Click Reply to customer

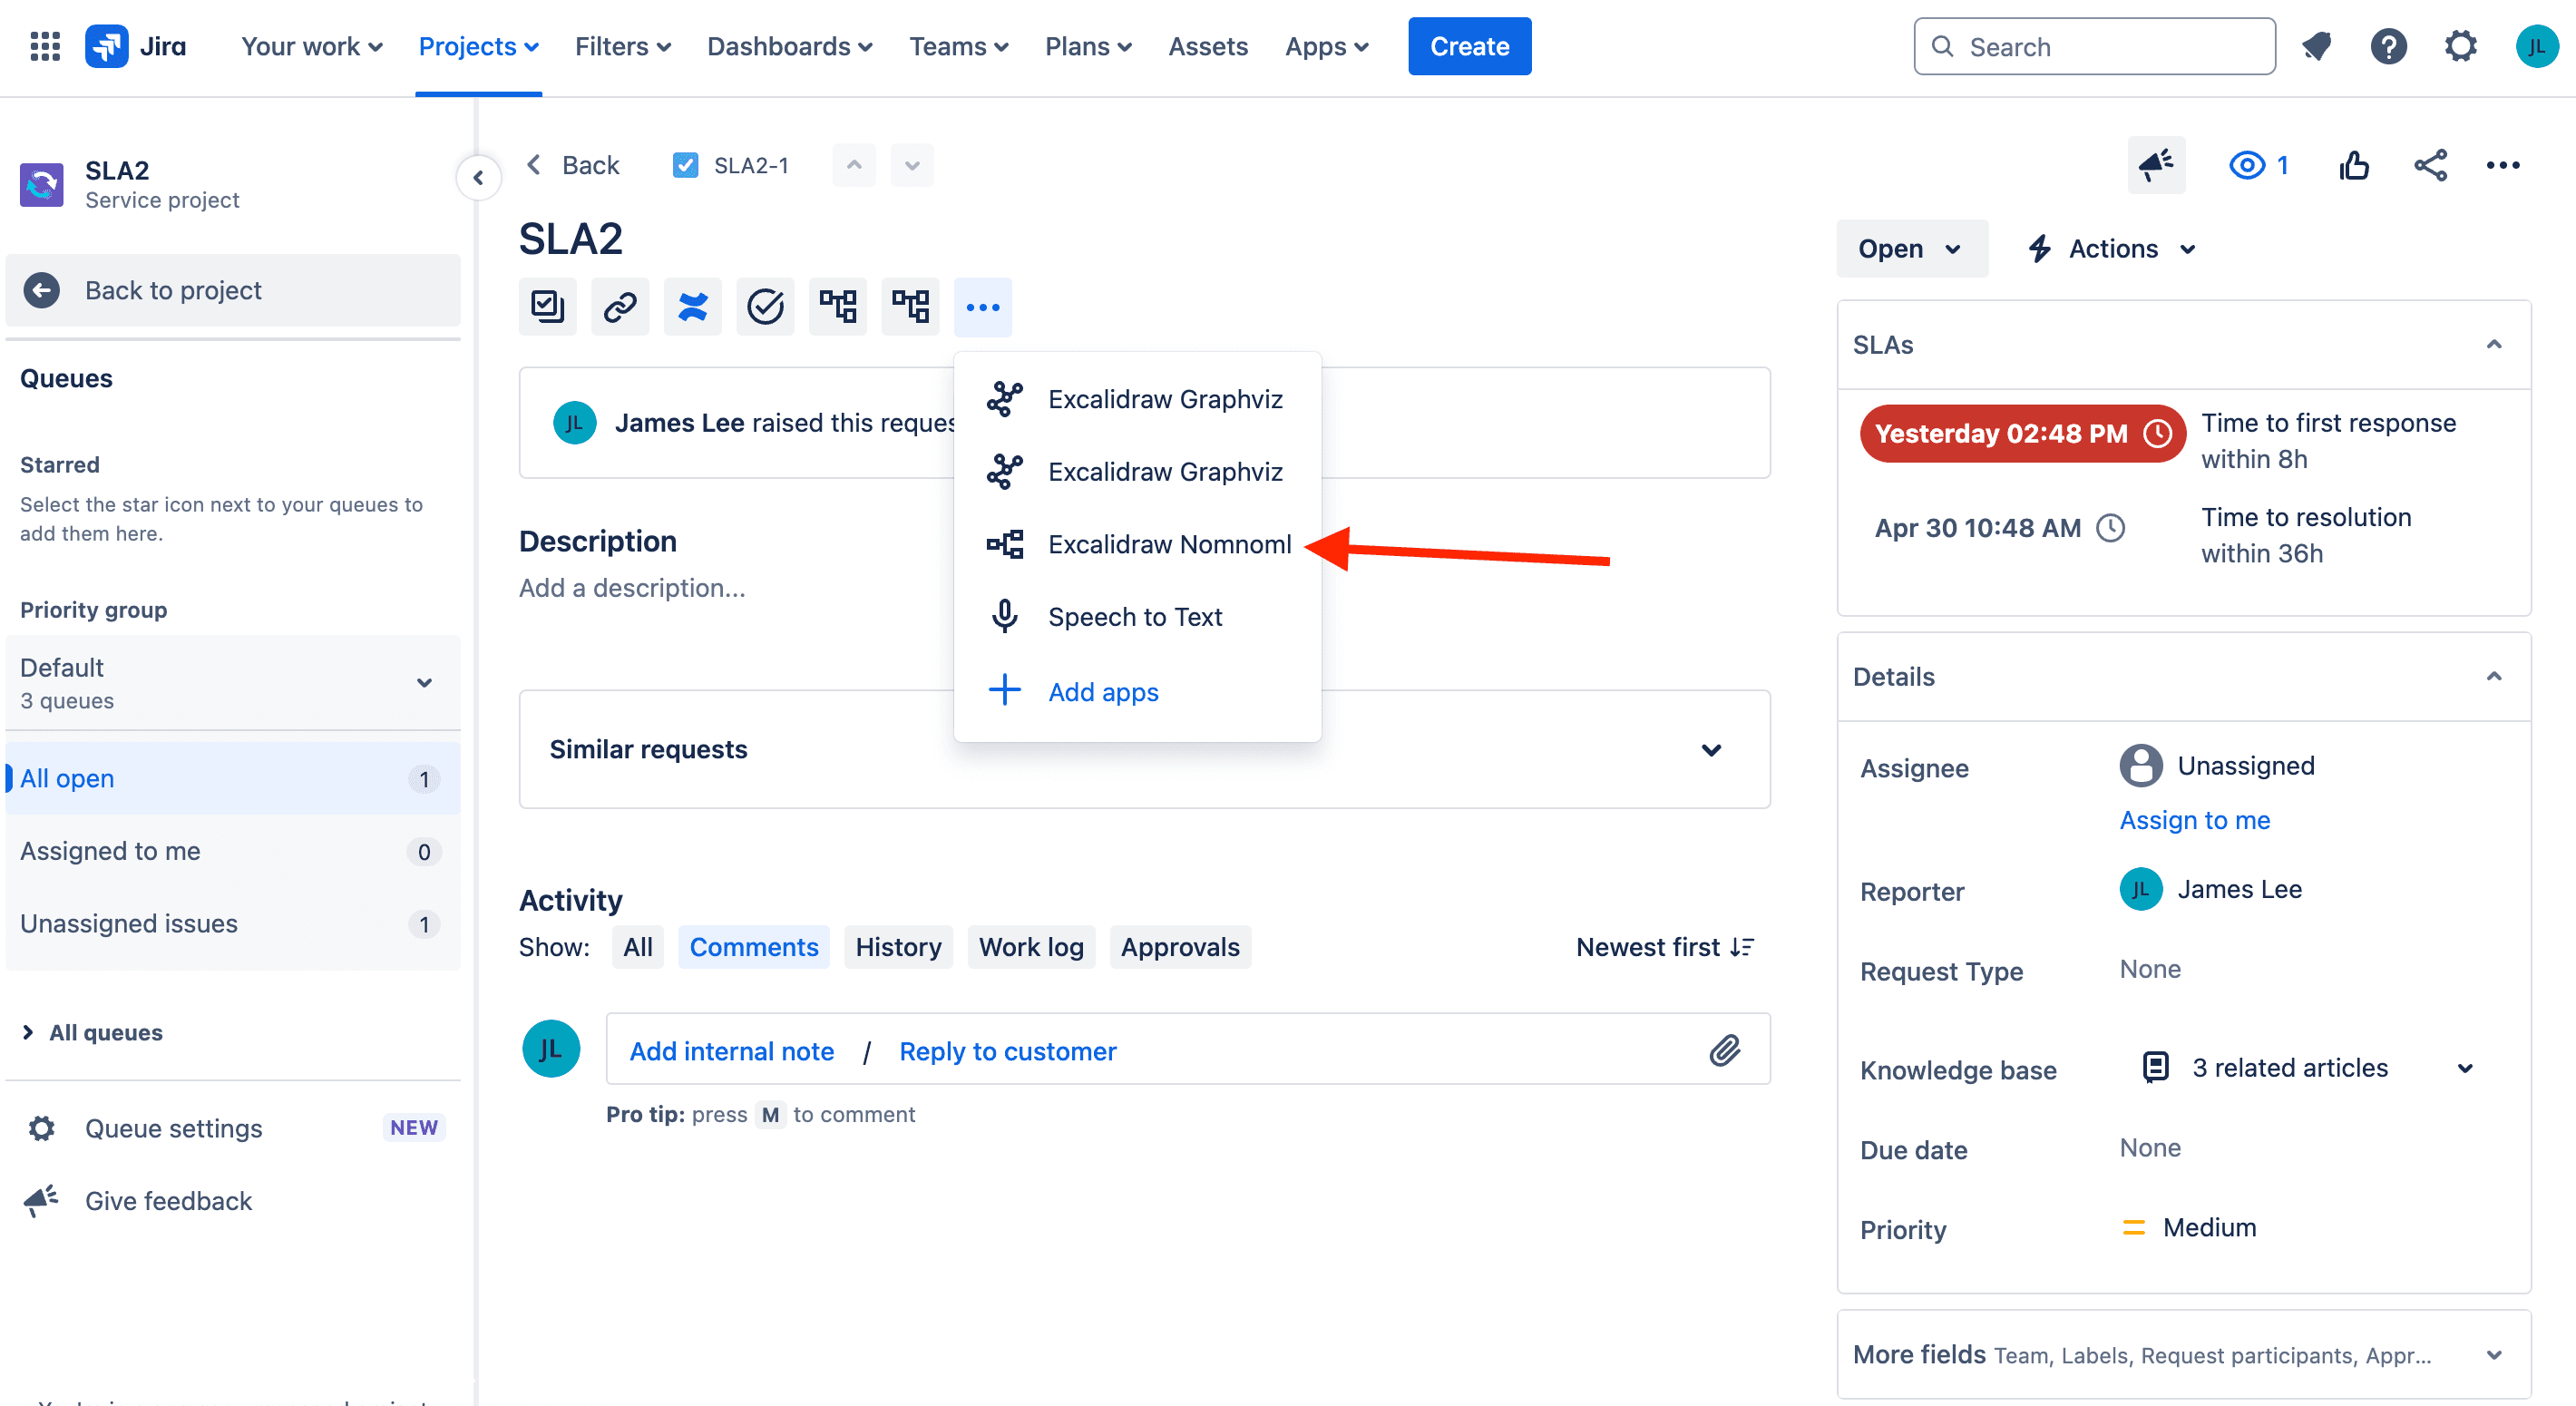tap(1007, 1051)
